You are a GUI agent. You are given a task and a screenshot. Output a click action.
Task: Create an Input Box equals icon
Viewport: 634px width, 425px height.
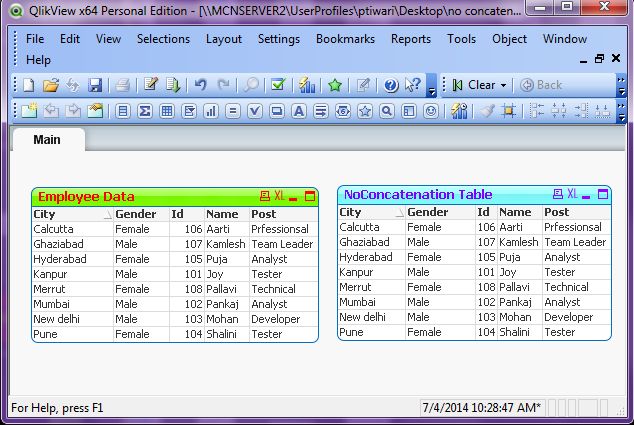[x=233, y=111]
